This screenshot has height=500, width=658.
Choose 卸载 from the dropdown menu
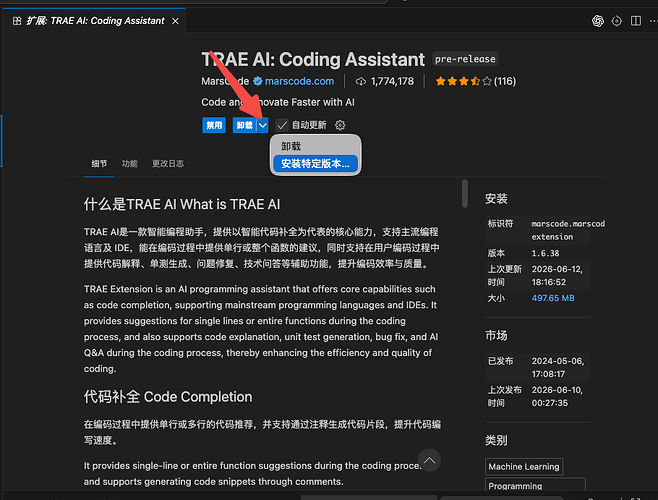tap(315, 146)
